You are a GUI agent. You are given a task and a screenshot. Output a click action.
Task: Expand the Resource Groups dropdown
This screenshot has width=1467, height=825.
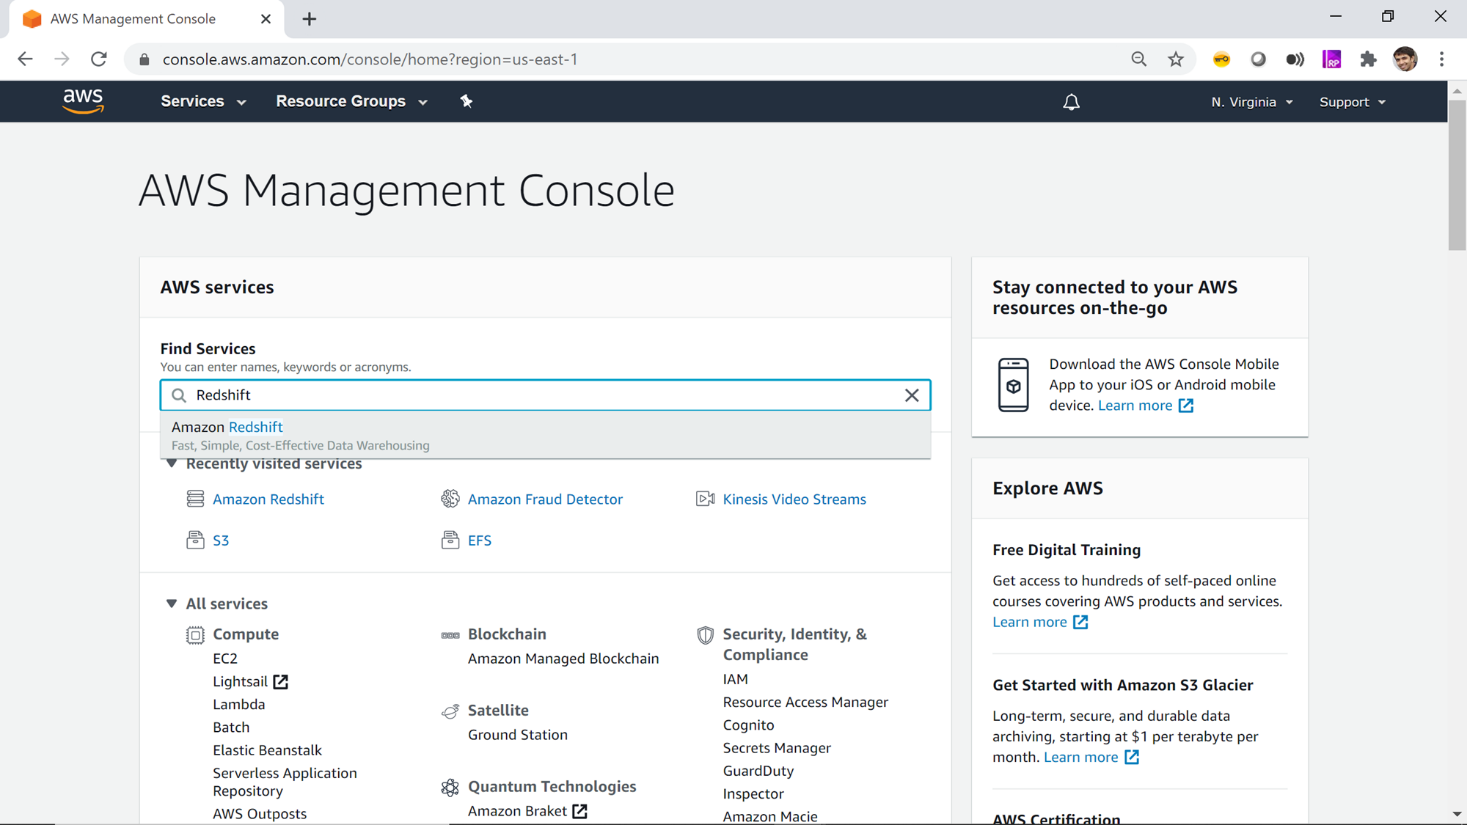[351, 101]
